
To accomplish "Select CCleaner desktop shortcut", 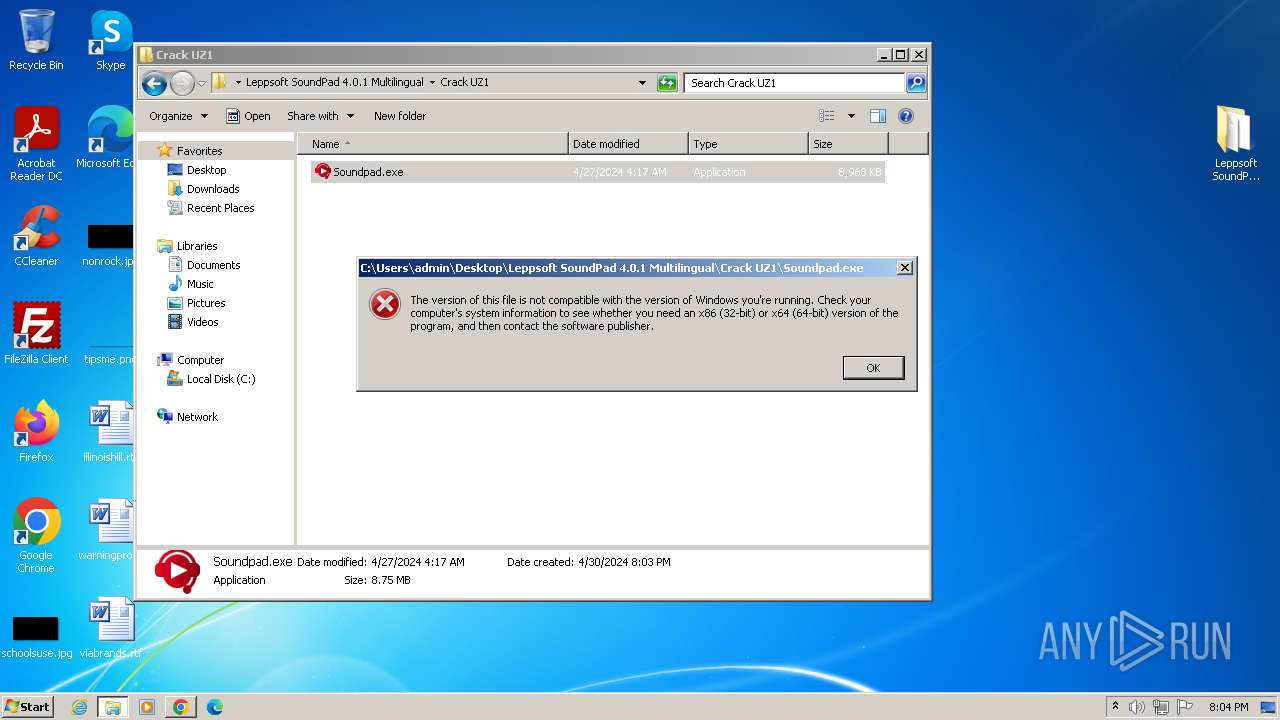I will [x=36, y=236].
